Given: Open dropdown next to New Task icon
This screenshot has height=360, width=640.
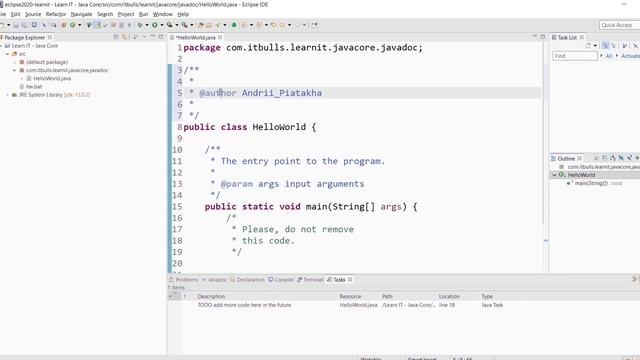Looking at the screenshot, I should coord(595,45).
